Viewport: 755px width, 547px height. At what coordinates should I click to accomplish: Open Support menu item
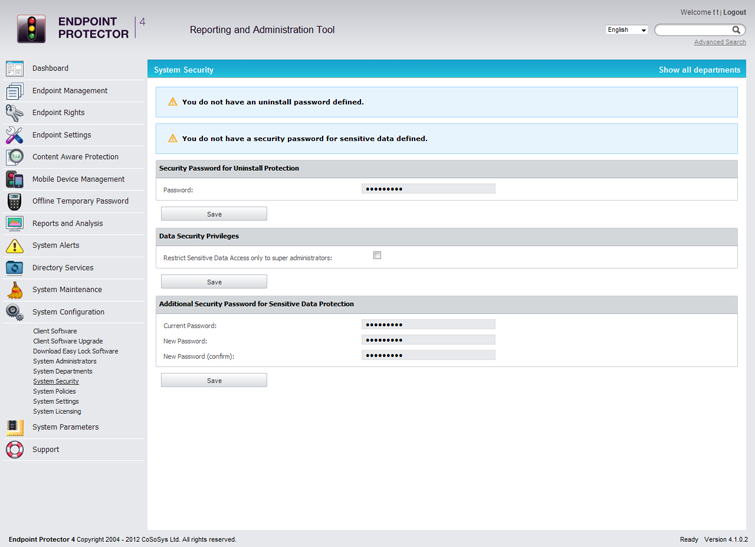pyautogui.click(x=46, y=449)
